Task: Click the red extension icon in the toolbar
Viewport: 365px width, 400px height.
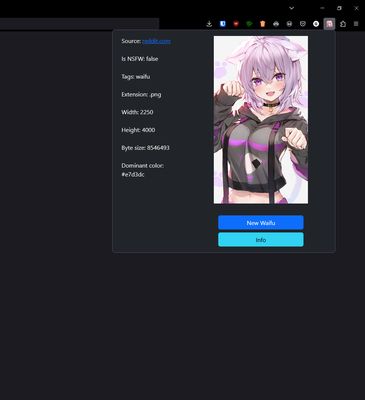Action: pyautogui.click(x=236, y=24)
